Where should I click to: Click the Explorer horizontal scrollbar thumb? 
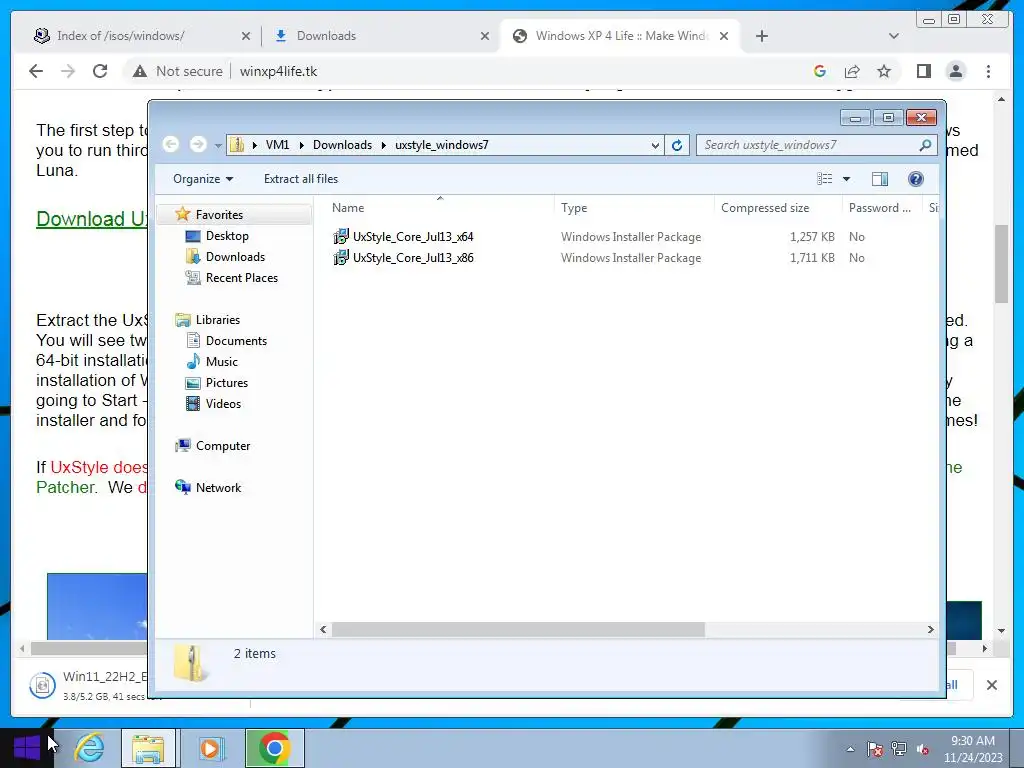pyautogui.click(x=518, y=630)
